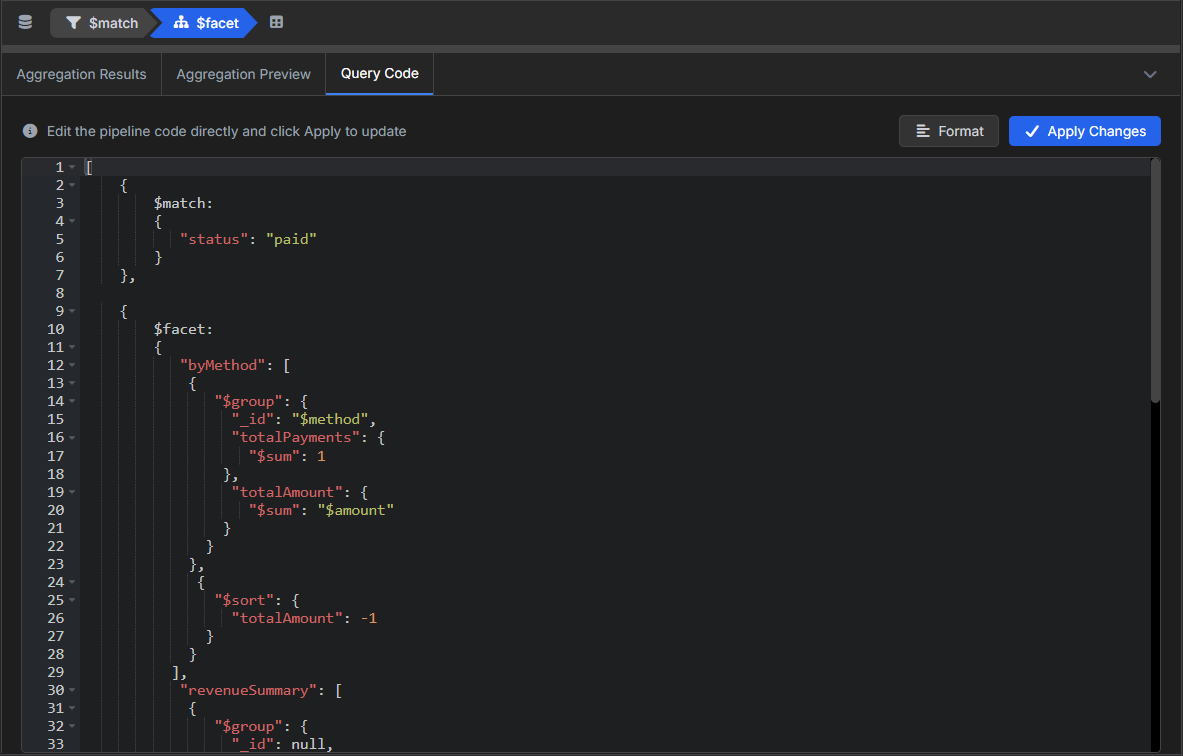Click the "byMethod" key text
This screenshot has width=1183, height=756.
coord(223,365)
